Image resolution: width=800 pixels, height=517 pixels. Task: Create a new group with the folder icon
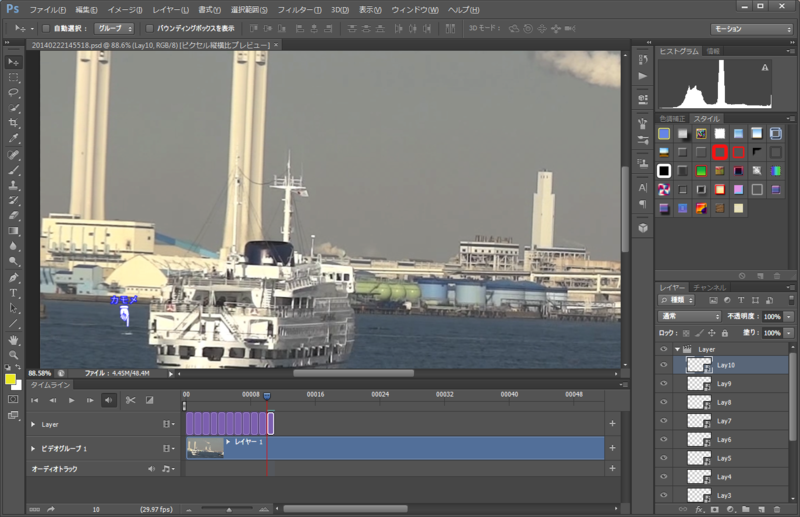(x=745, y=509)
